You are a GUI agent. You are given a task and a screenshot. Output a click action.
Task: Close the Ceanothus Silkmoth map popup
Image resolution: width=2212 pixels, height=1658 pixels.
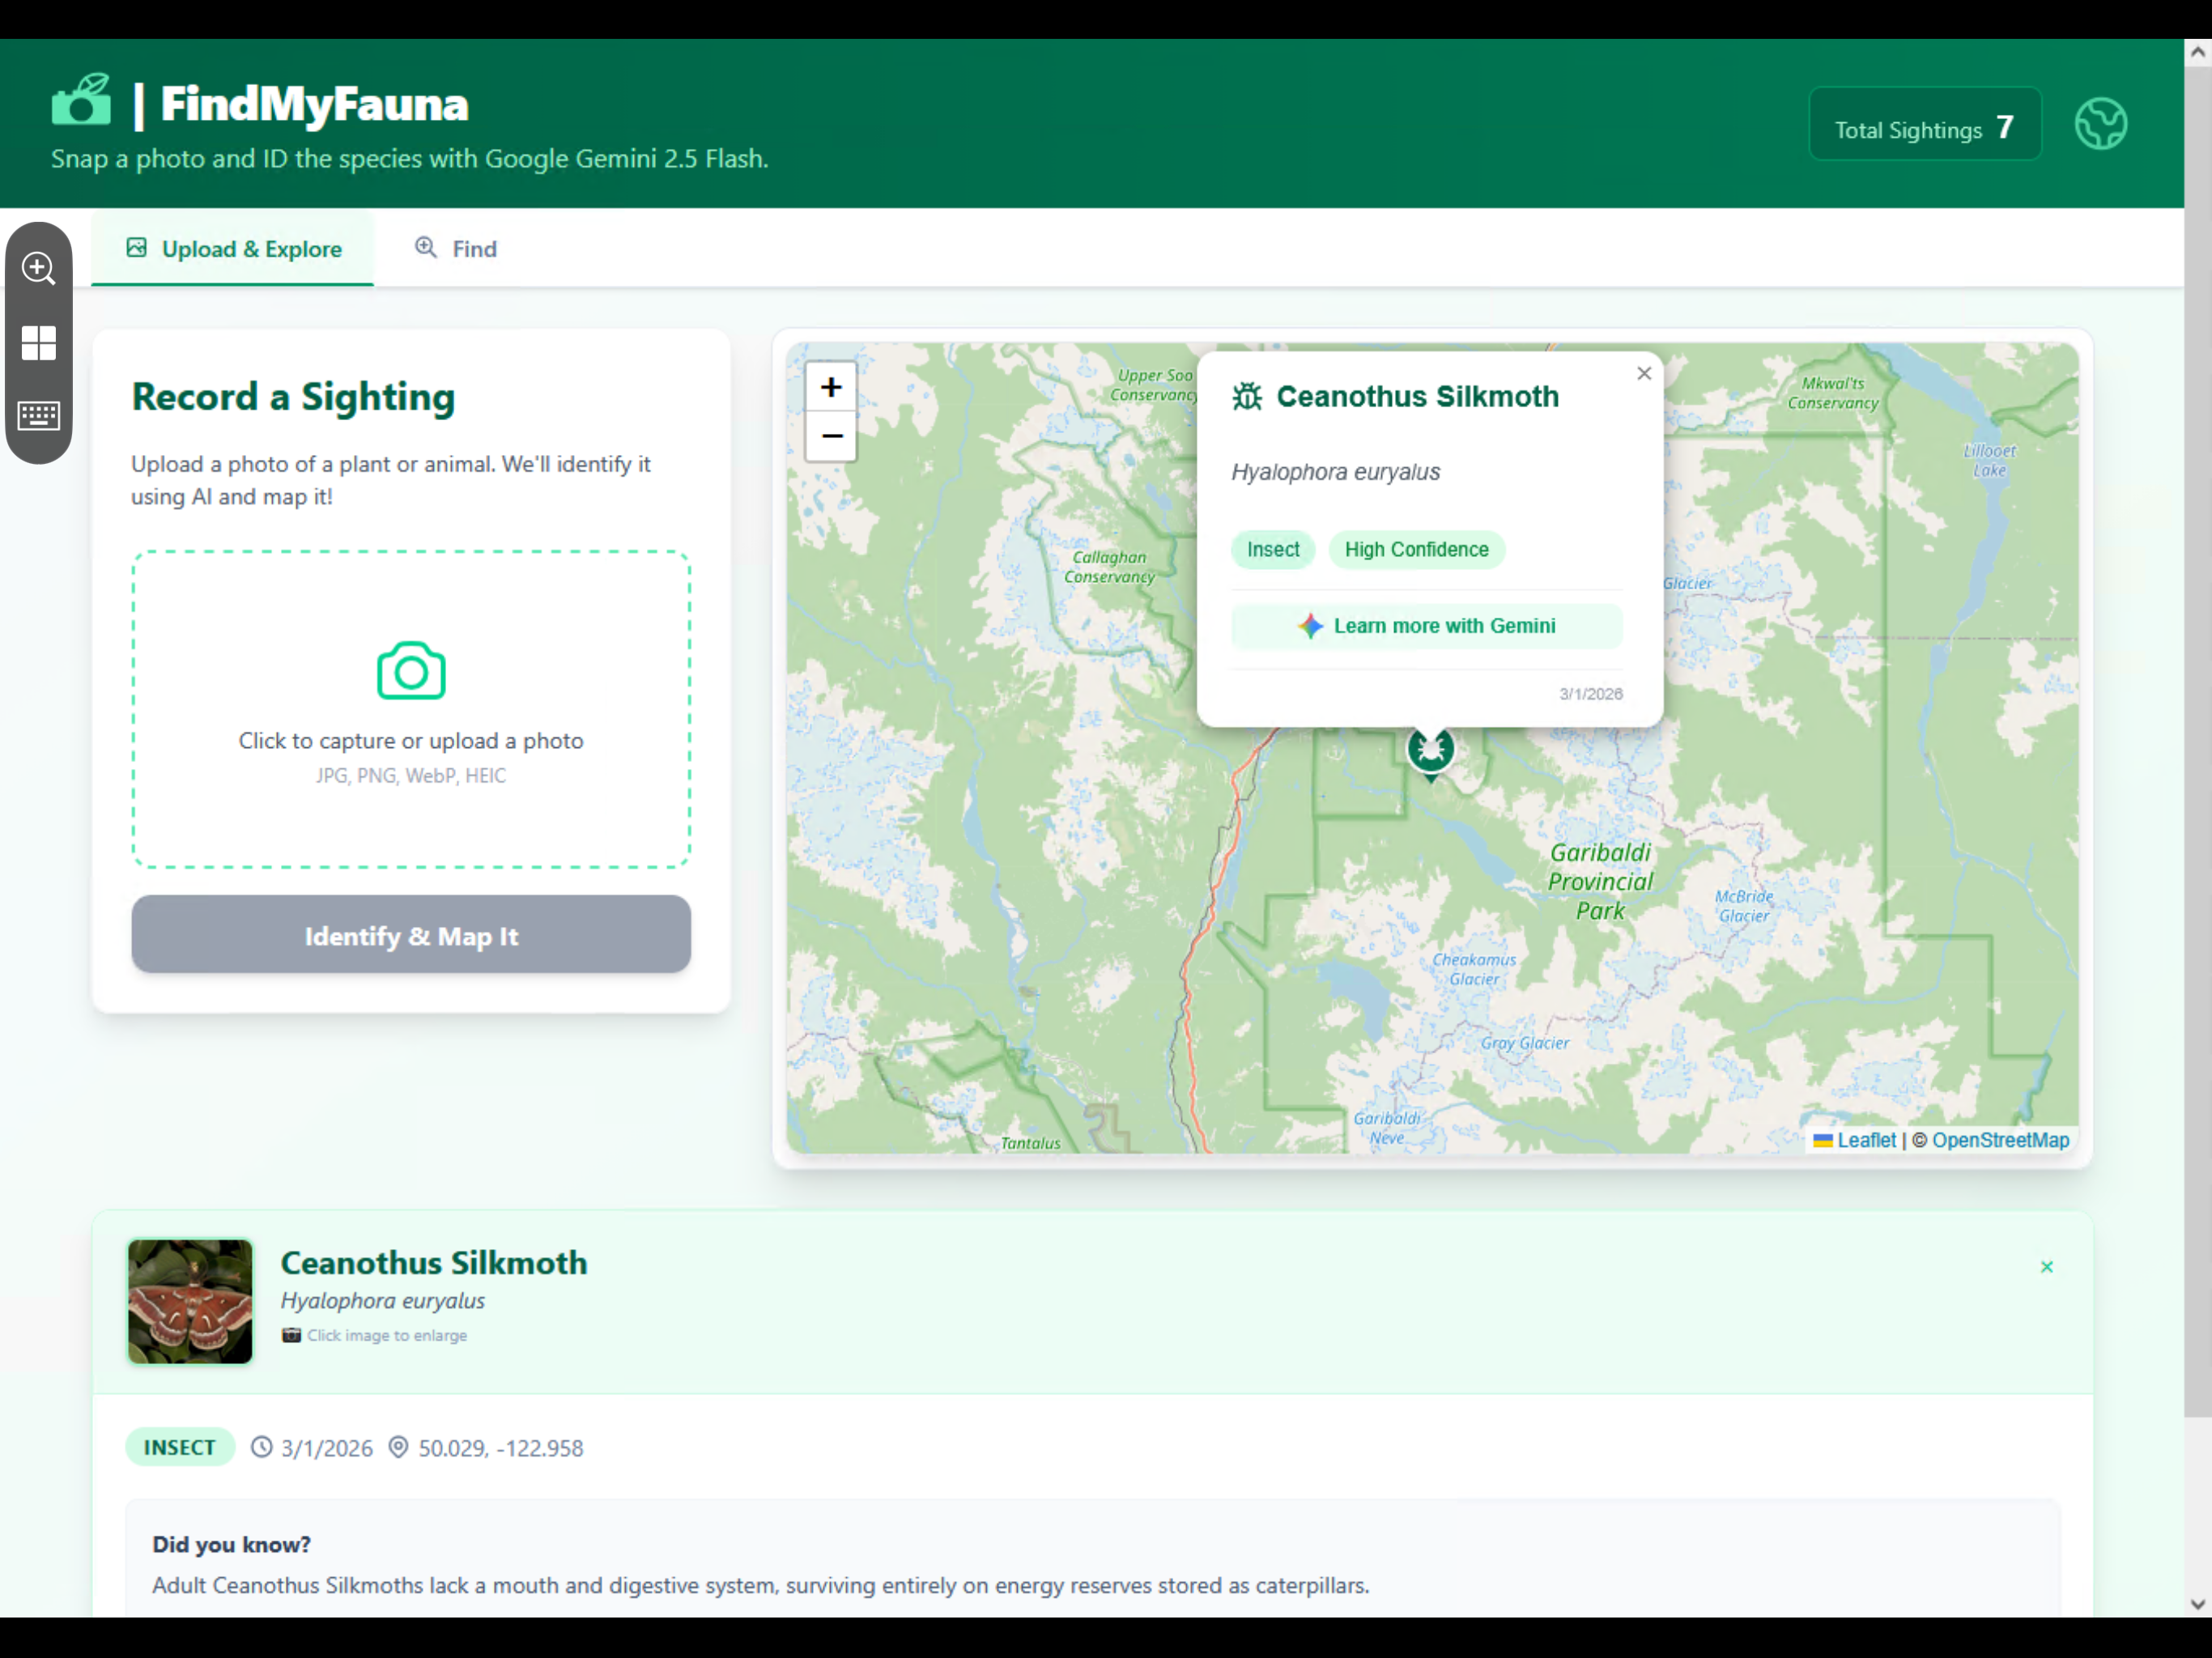click(x=1644, y=373)
